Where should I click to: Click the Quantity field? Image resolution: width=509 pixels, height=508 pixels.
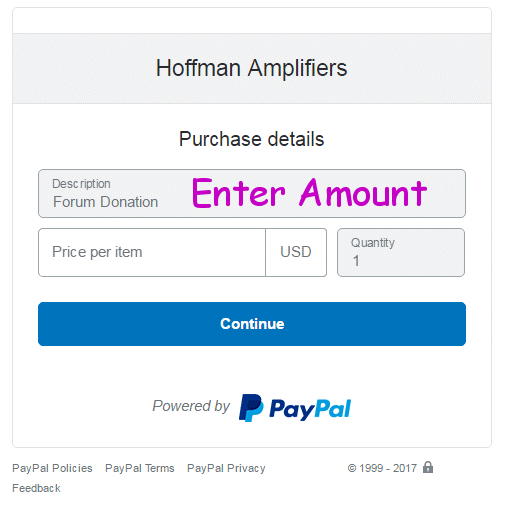pyautogui.click(x=401, y=252)
